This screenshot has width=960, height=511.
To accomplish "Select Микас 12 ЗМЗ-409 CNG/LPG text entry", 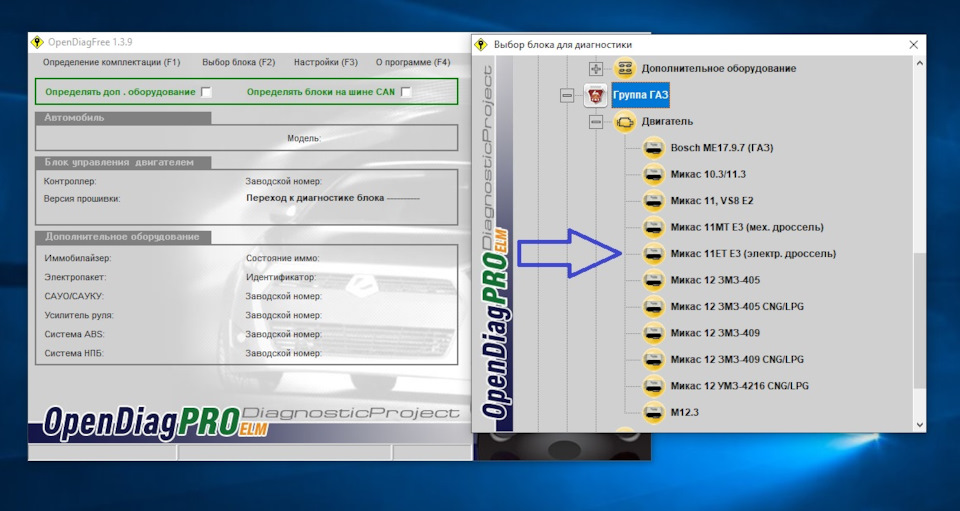I will 737,359.
